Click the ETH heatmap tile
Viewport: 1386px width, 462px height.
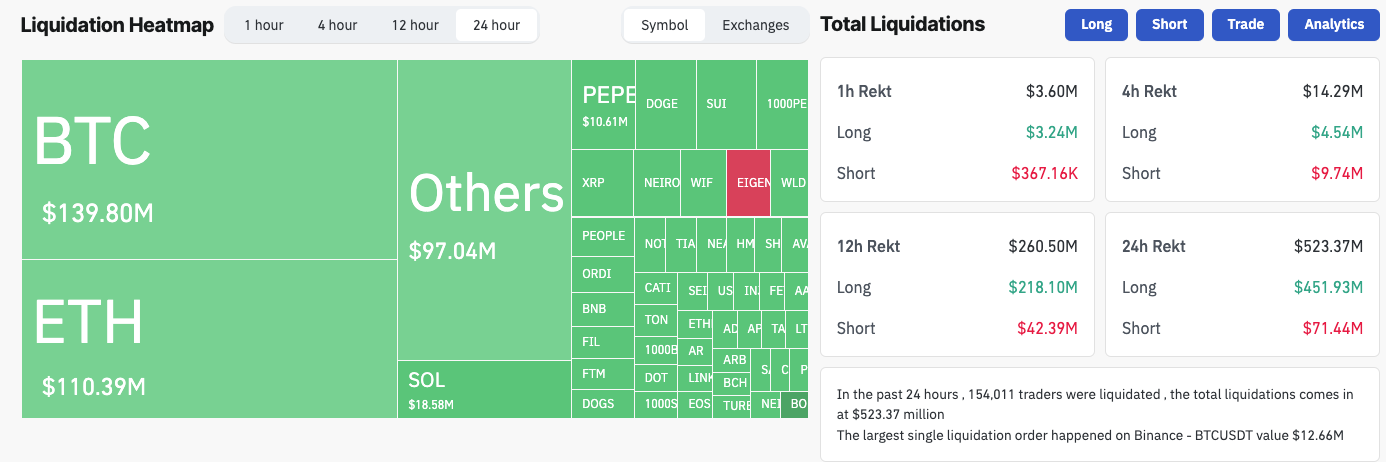click(x=209, y=338)
